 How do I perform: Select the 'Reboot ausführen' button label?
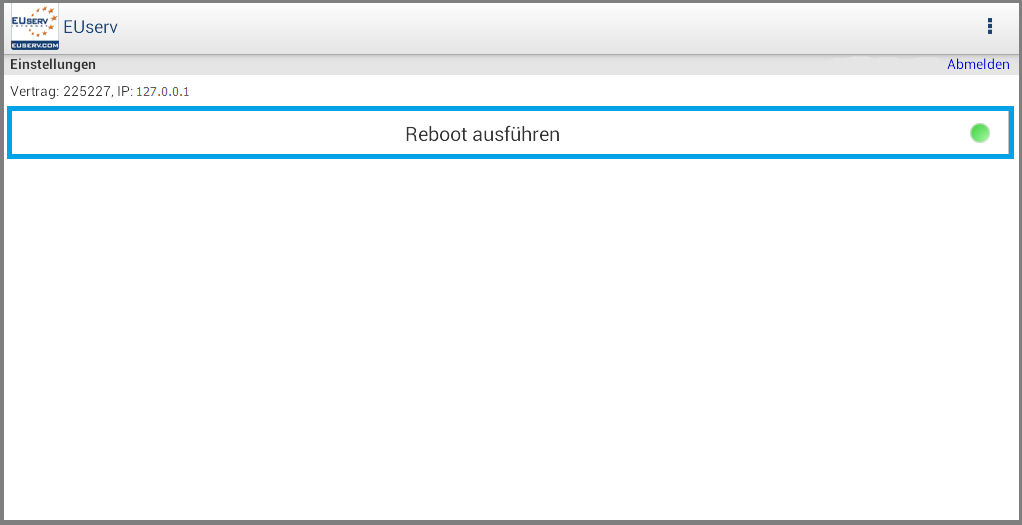click(482, 134)
